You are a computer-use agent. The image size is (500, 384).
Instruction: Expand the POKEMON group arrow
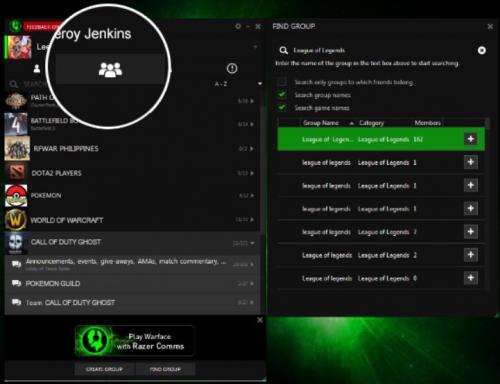click(x=252, y=195)
